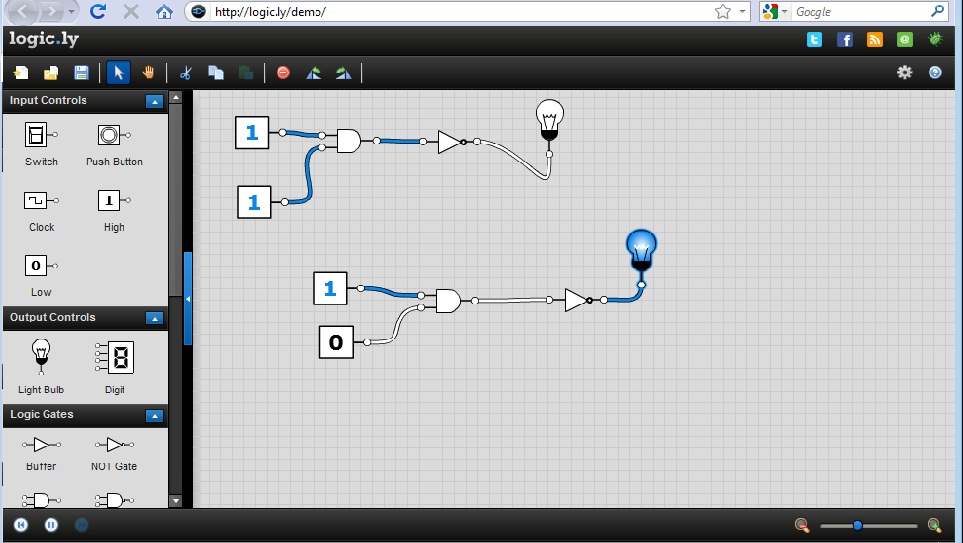
Task: Click the sidebar scroll up arrow
Action: coord(176,97)
